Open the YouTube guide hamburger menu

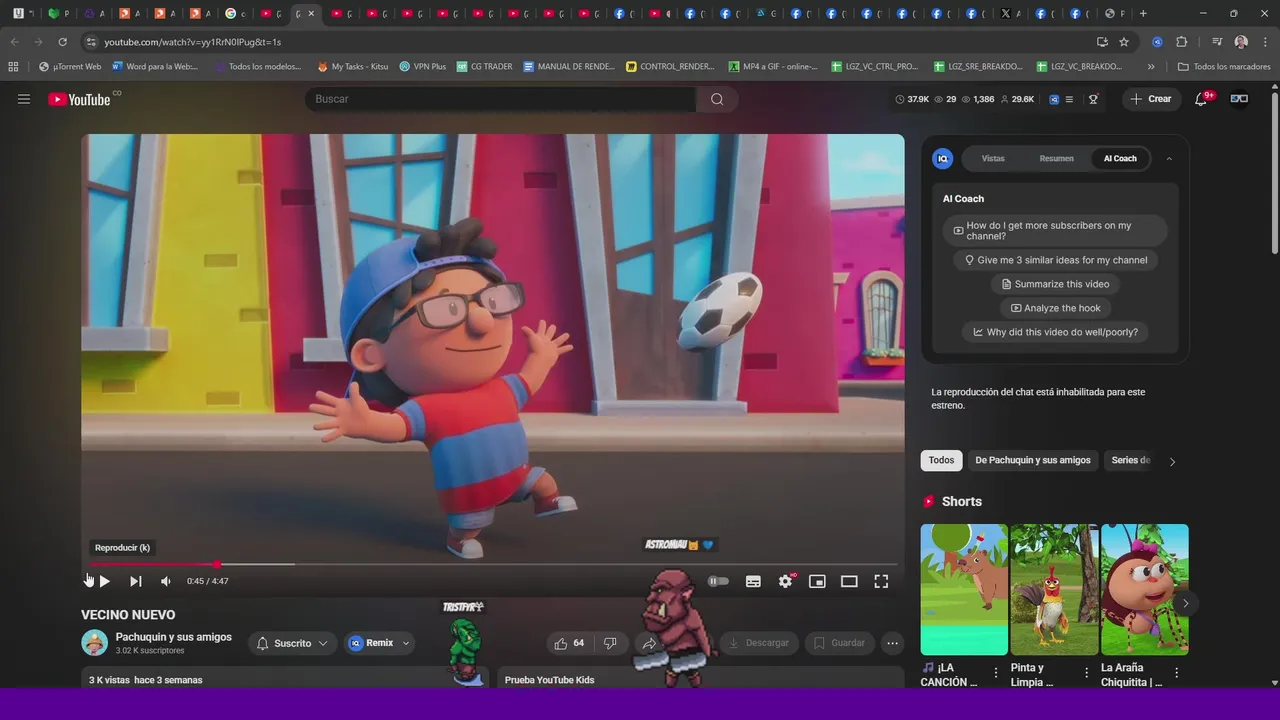coord(24,99)
